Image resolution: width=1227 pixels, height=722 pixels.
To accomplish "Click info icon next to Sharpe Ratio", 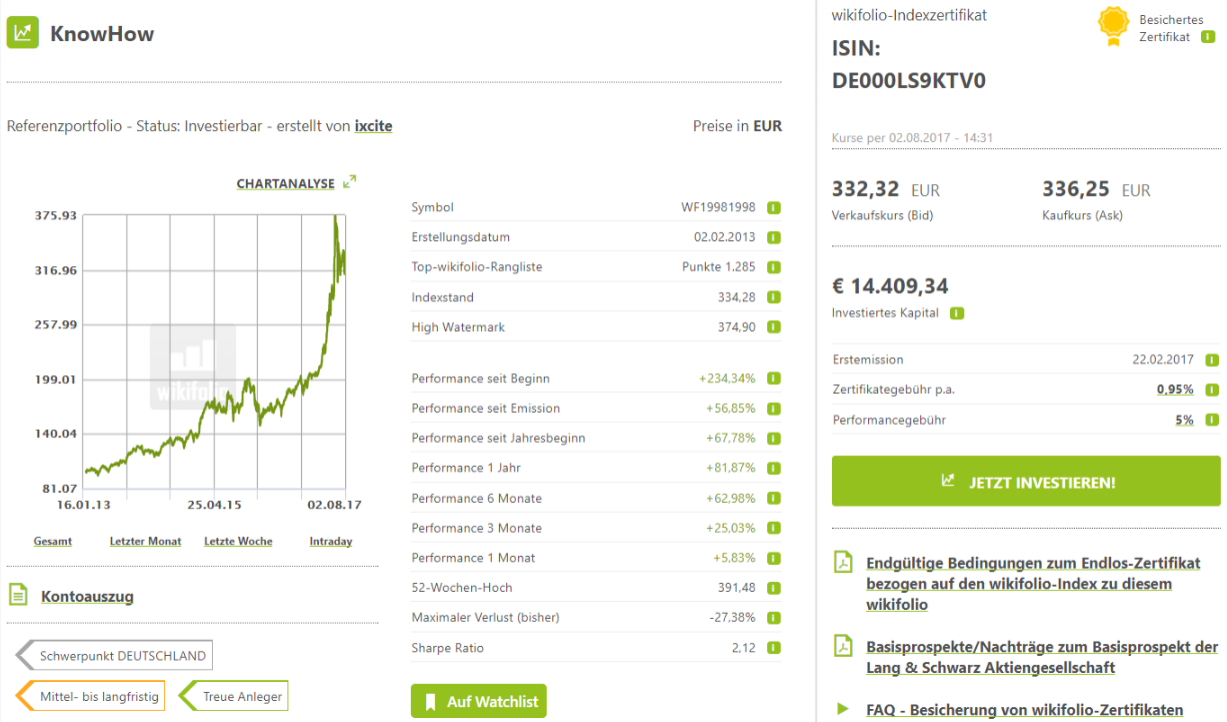I will 773,648.
